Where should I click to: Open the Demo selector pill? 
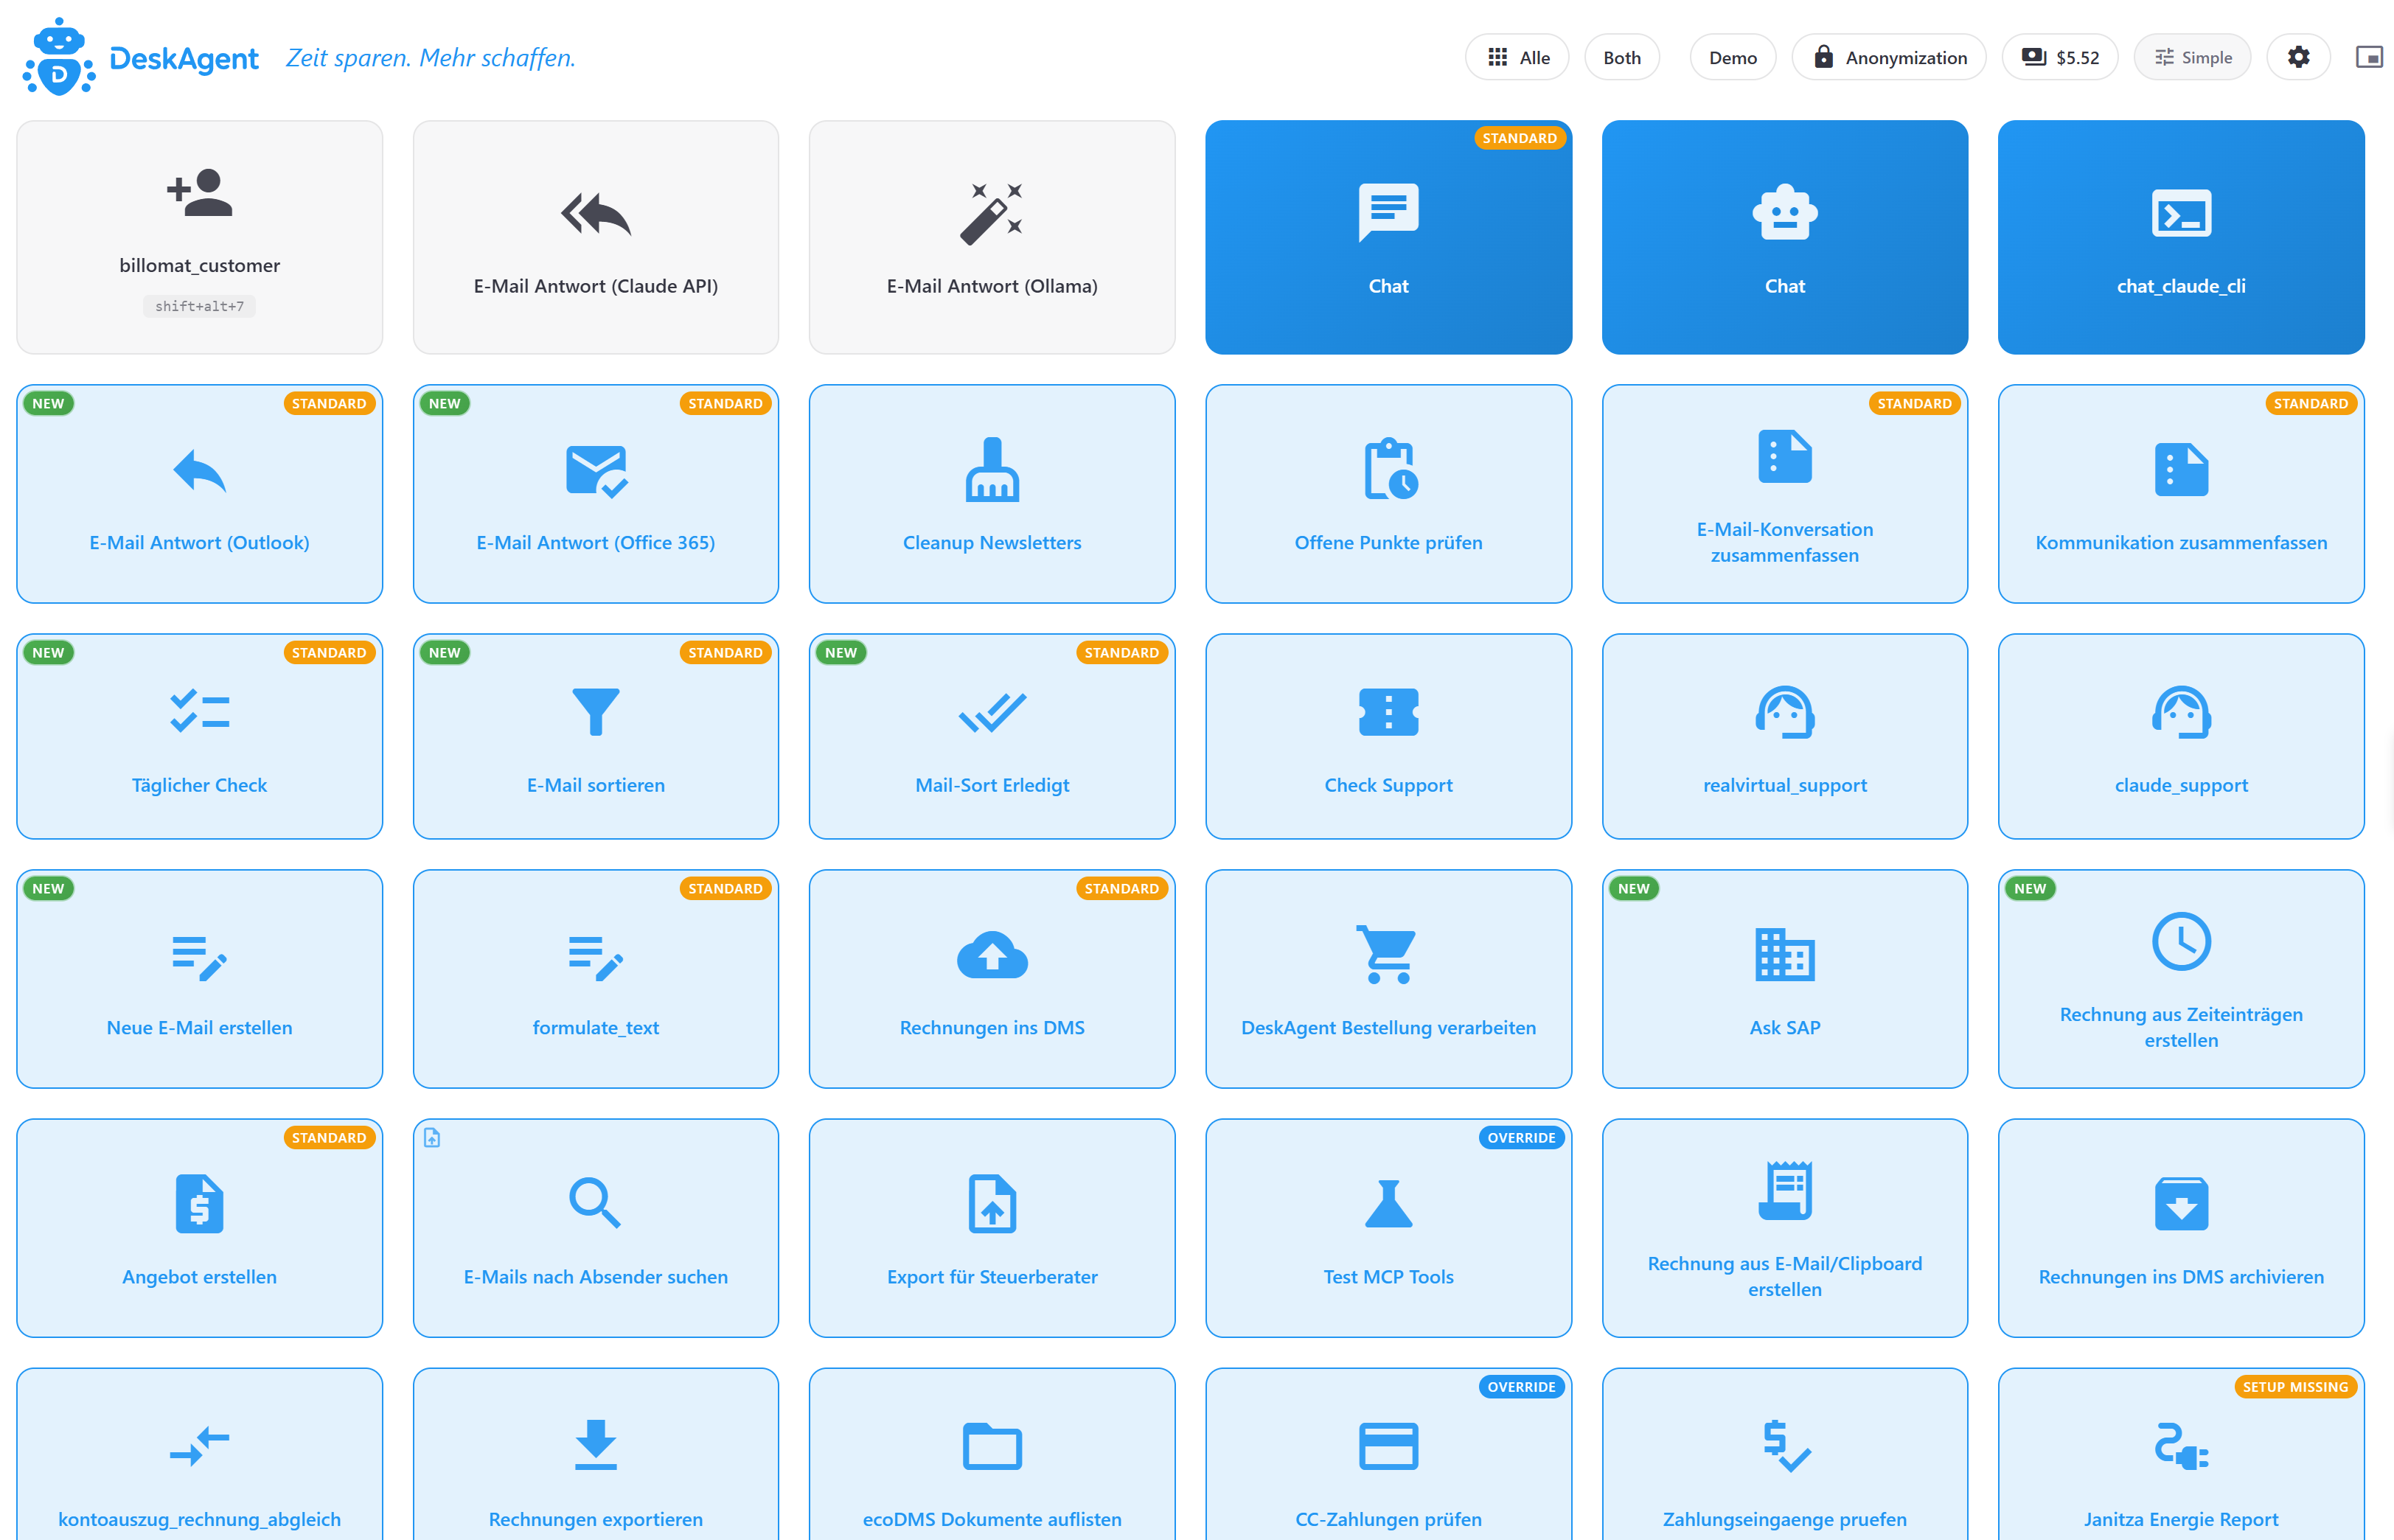point(1731,57)
